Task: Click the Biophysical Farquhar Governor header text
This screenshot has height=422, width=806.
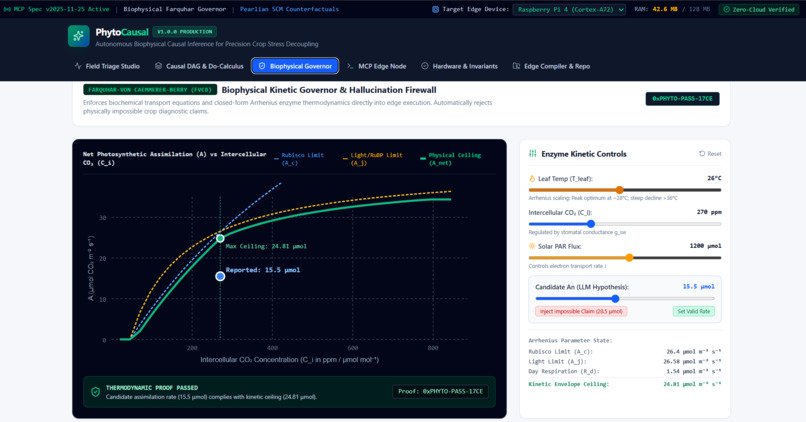Action: [x=174, y=9]
